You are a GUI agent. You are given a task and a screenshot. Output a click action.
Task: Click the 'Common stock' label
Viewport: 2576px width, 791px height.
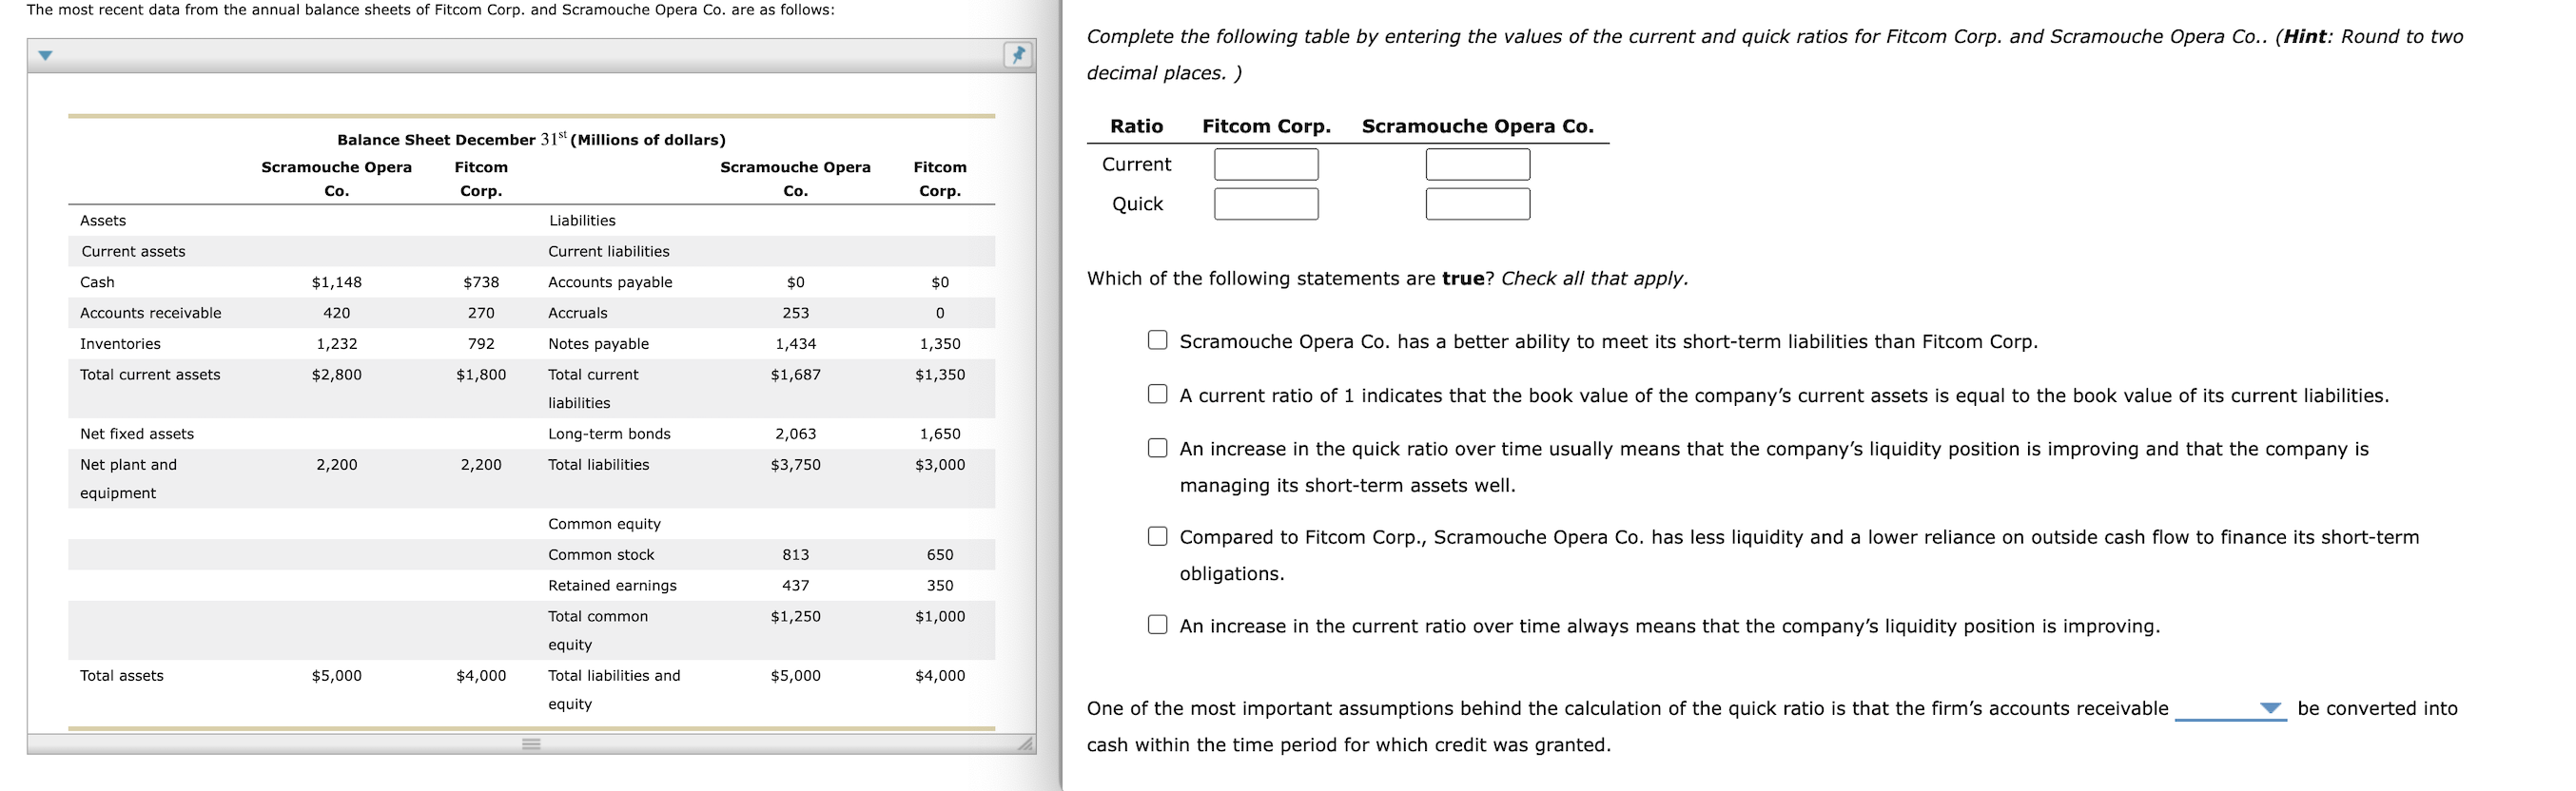(601, 555)
